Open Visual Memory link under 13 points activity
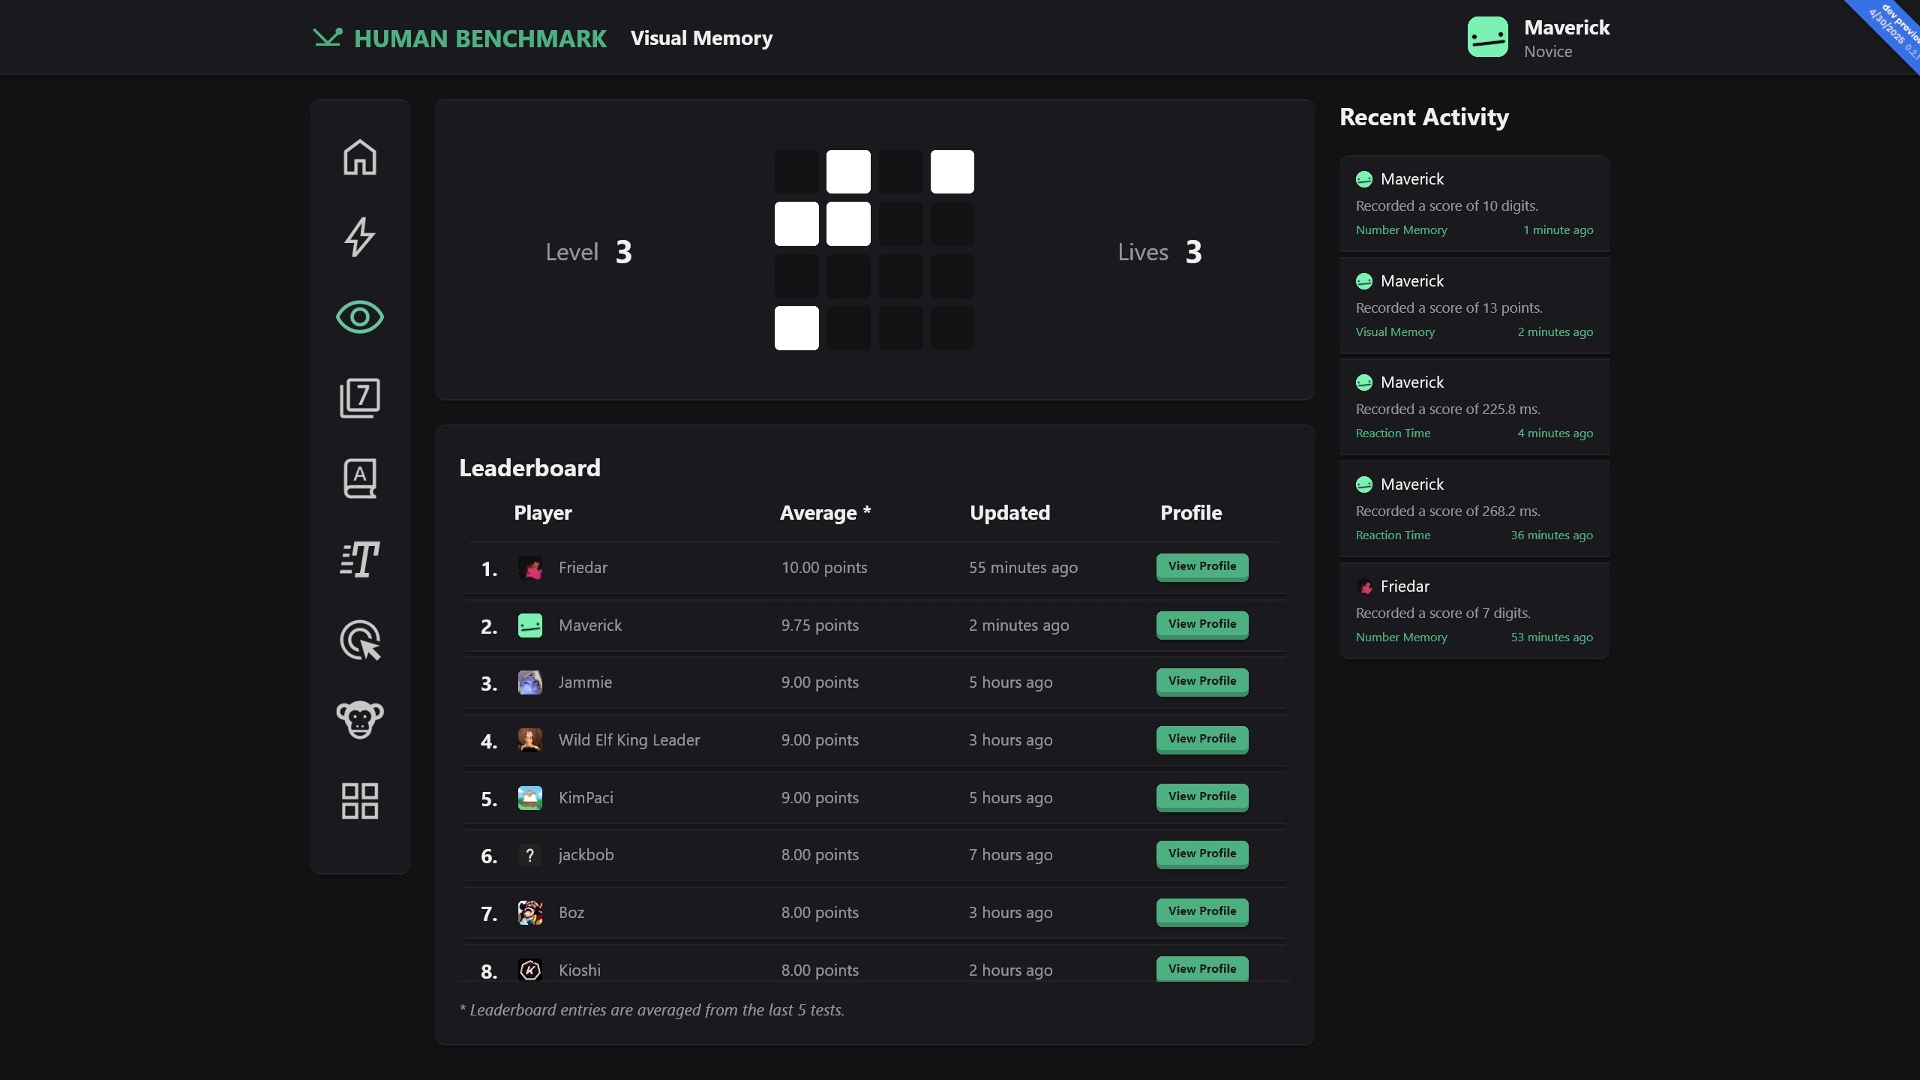The width and height of the screenshot is (1920, 1080). tap(1395, 332)
